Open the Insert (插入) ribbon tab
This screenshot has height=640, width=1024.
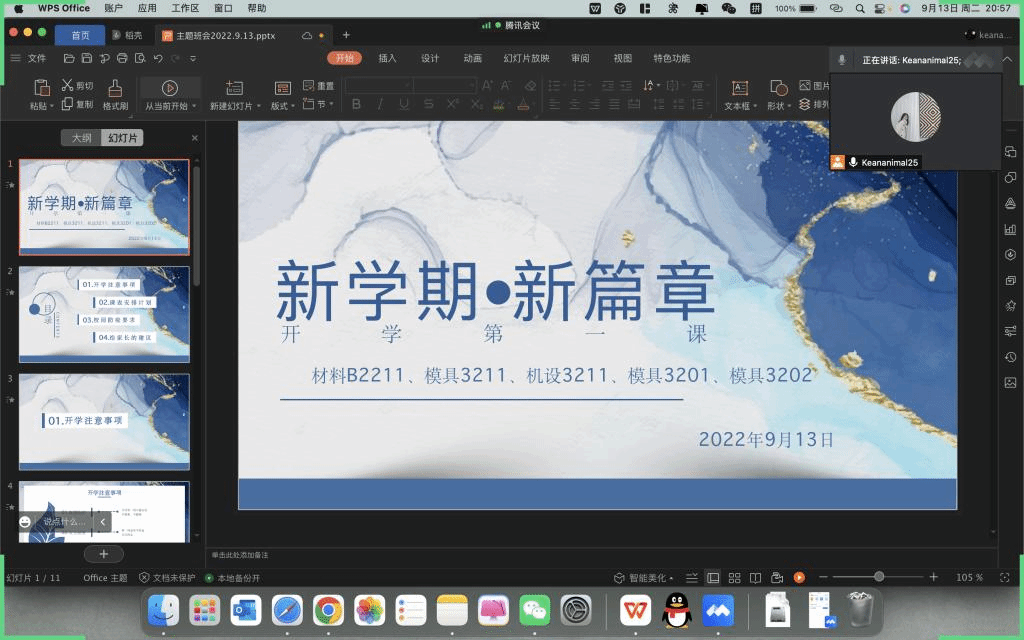pyautogui.click(x=387, y=58)
